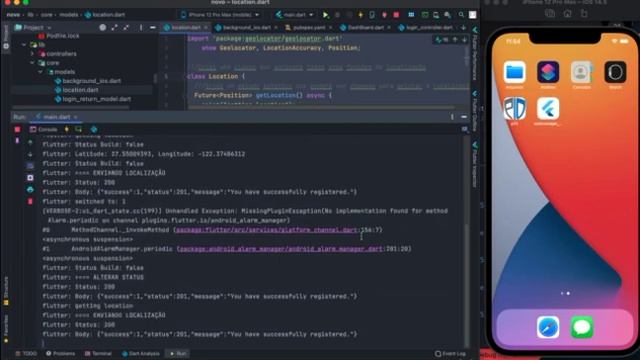
Task: Open Flutter Outline side tab
Action: pos(475,111)
